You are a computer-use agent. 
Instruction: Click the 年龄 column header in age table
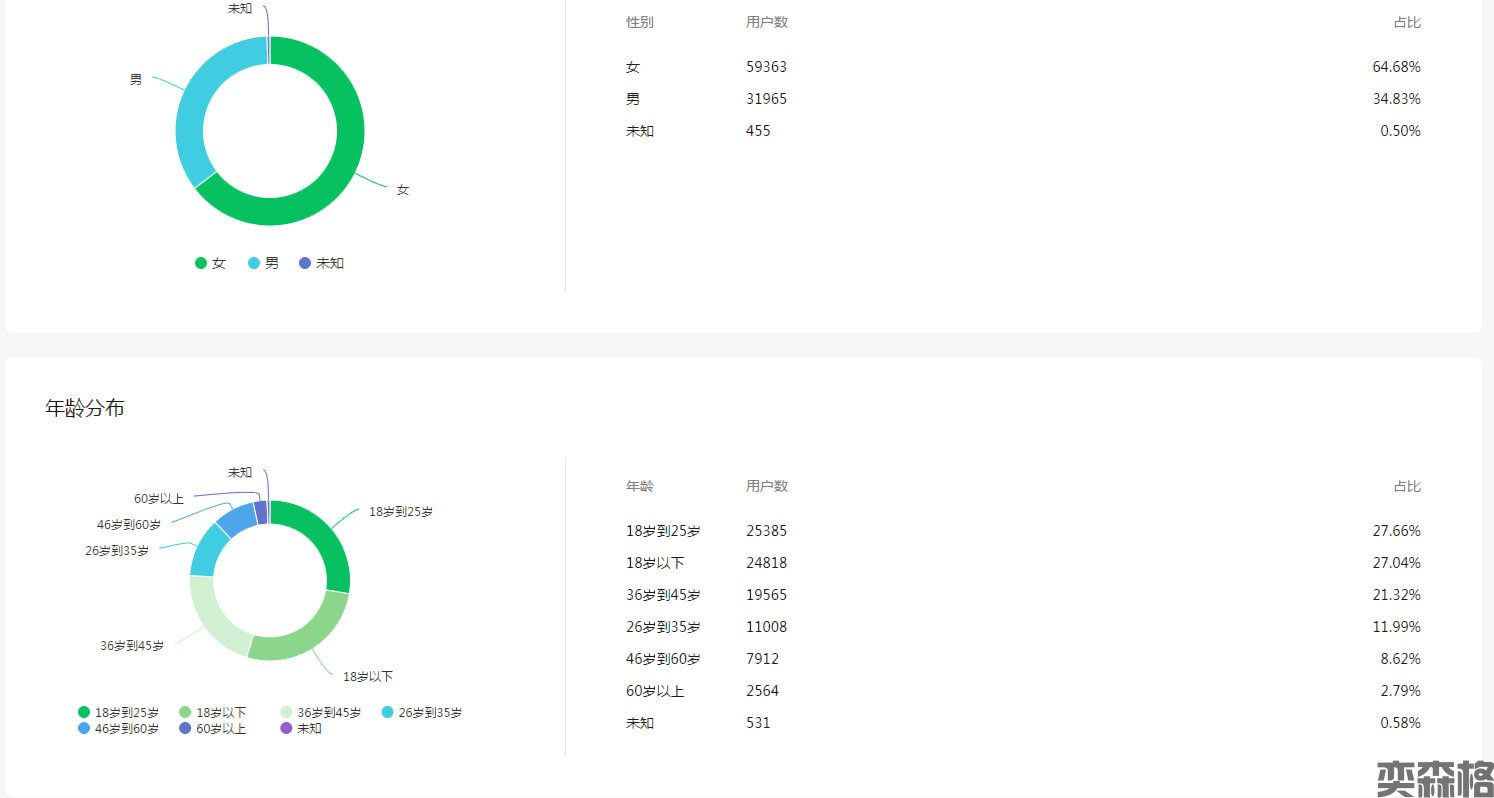coord(640,486)
